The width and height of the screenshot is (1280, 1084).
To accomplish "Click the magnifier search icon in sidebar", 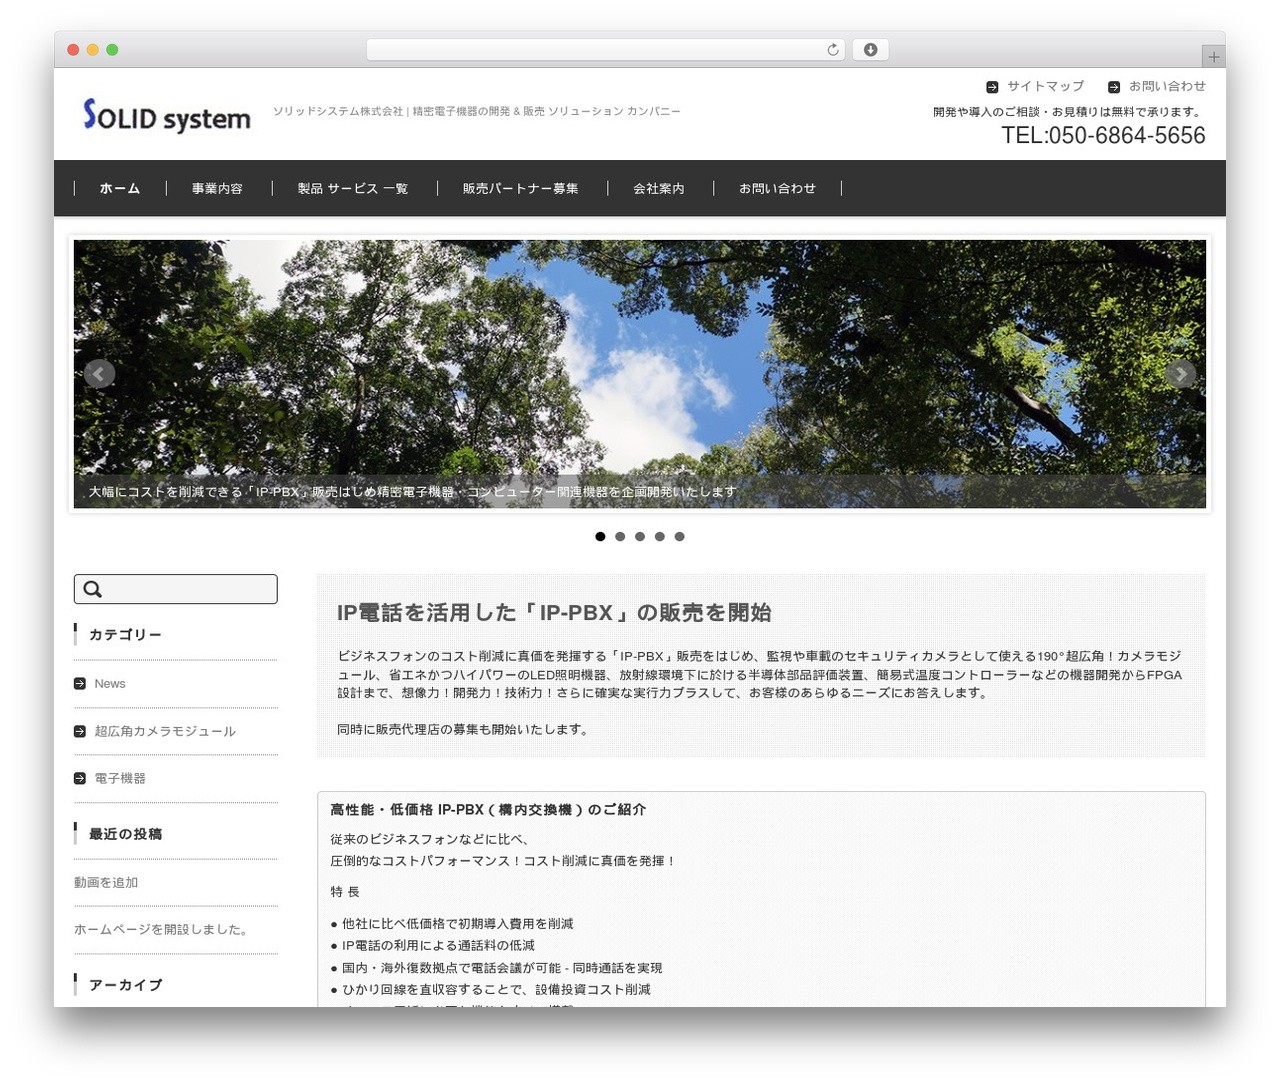I will [93, 589].
